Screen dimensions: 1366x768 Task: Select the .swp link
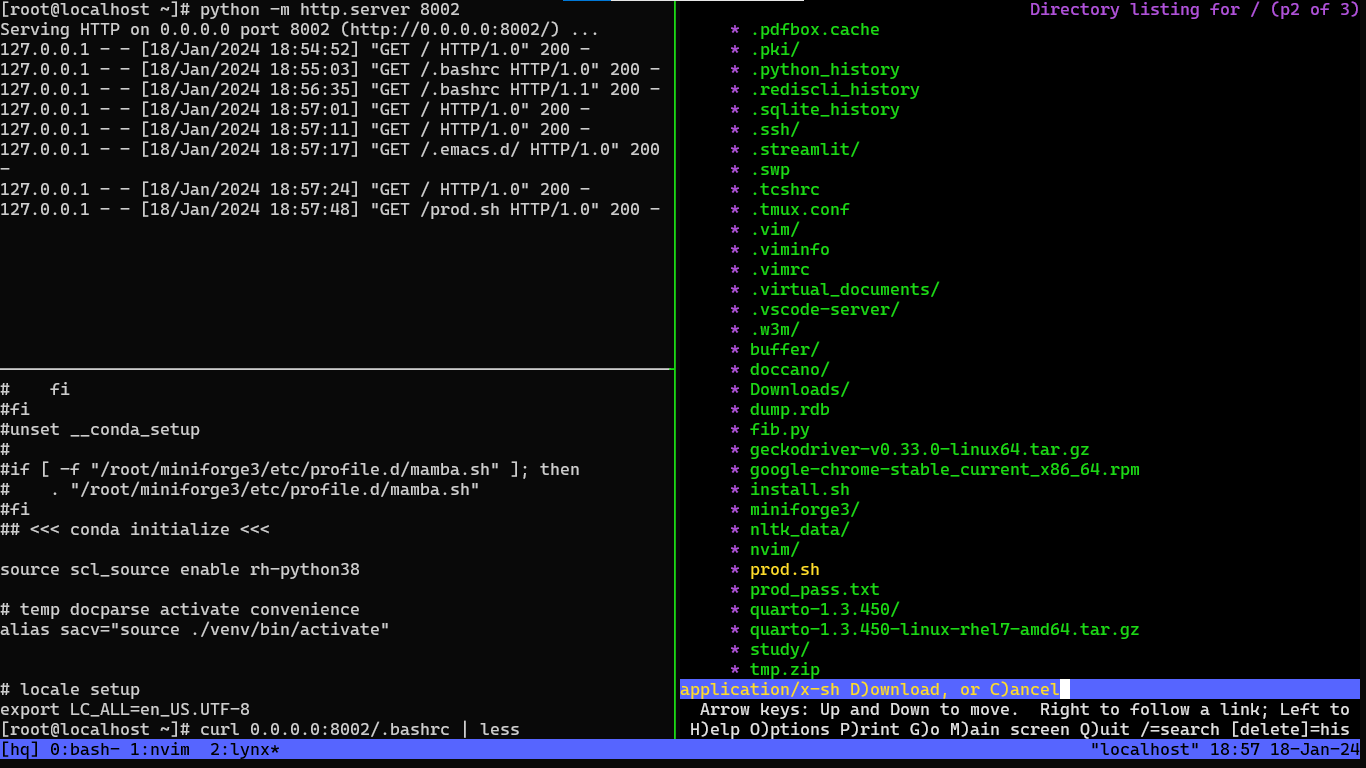[x=770, y=170]
